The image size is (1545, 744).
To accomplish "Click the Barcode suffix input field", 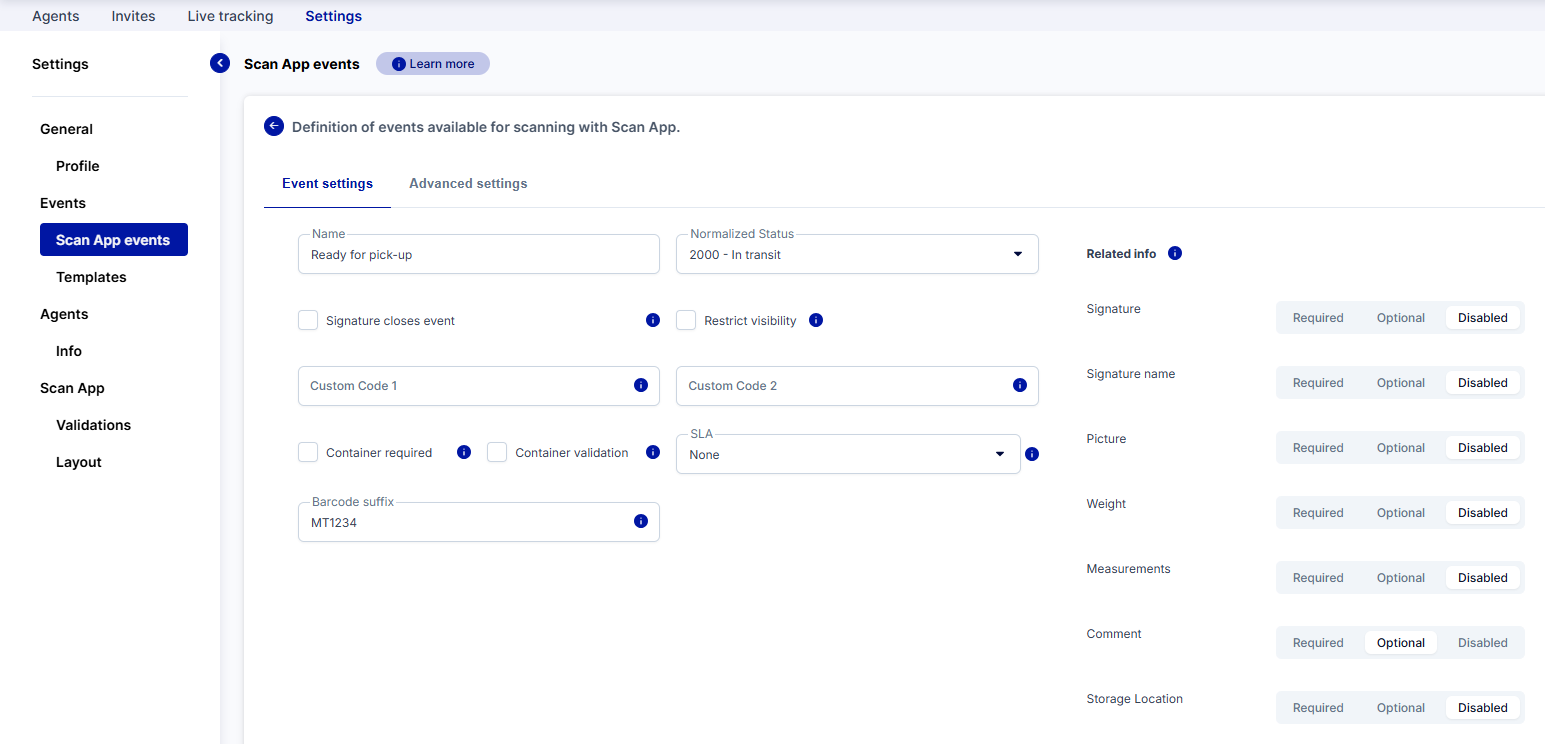I will coord(465,522).
